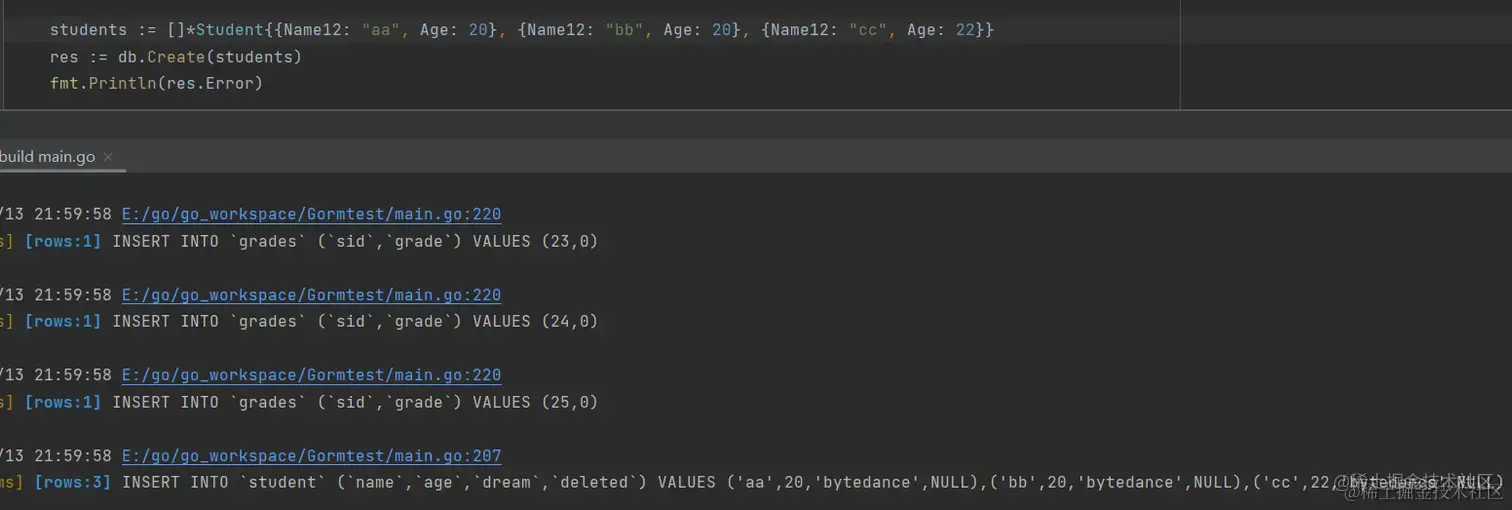Viewport: 1512px width, 510px height.
Task: Click the [rows:3] marker in log
Action: pyautogui.click(x=72, y=482)
